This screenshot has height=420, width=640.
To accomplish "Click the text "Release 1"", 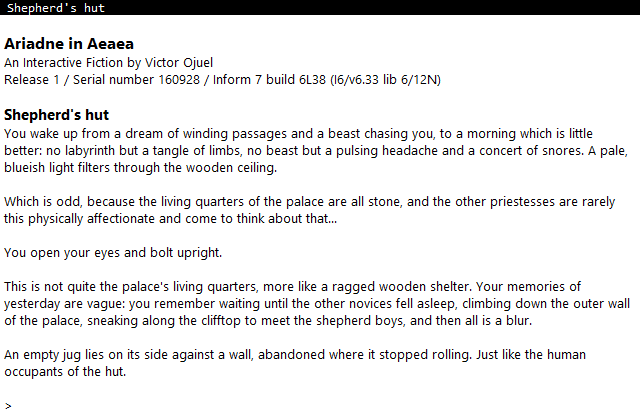I will [x=32, y=80].
